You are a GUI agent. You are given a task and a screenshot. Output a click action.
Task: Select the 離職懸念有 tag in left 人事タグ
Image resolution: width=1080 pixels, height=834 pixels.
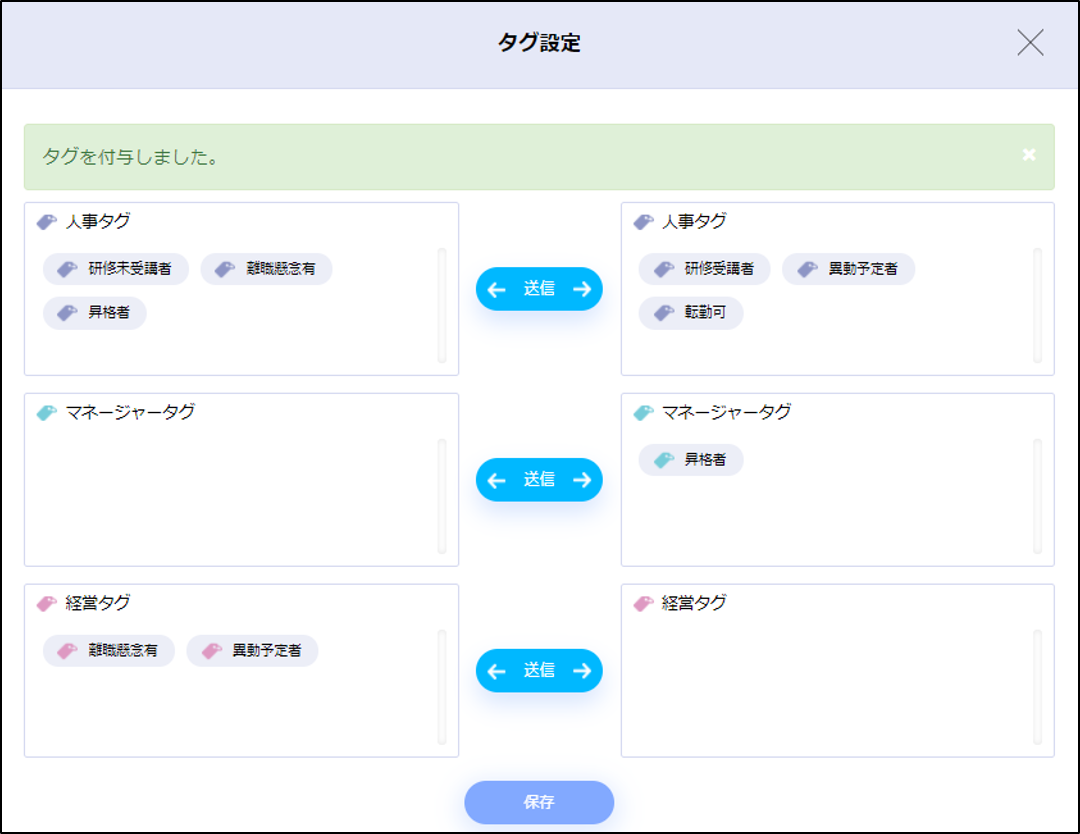pyautogui.click(x=267, y=269)
